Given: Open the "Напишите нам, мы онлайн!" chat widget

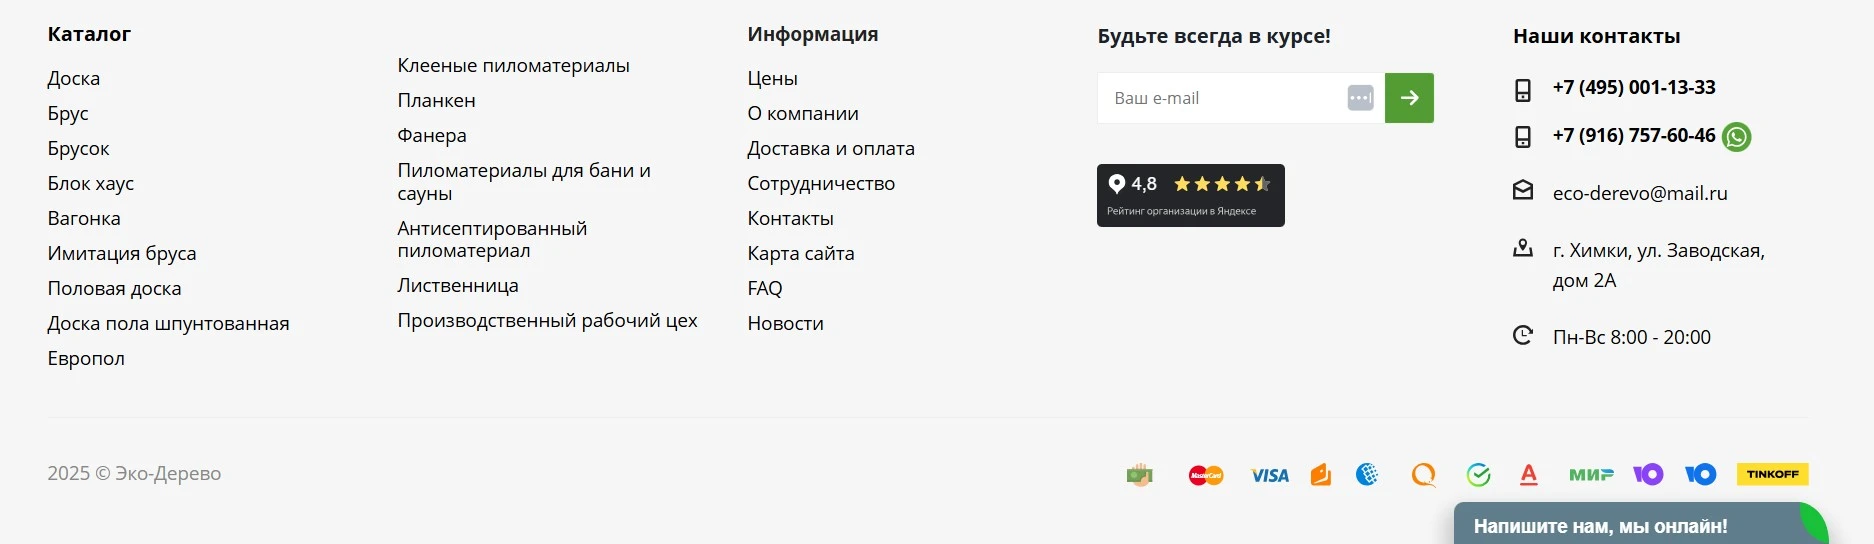Looking at the screenshot, I should coord(1600,526).
